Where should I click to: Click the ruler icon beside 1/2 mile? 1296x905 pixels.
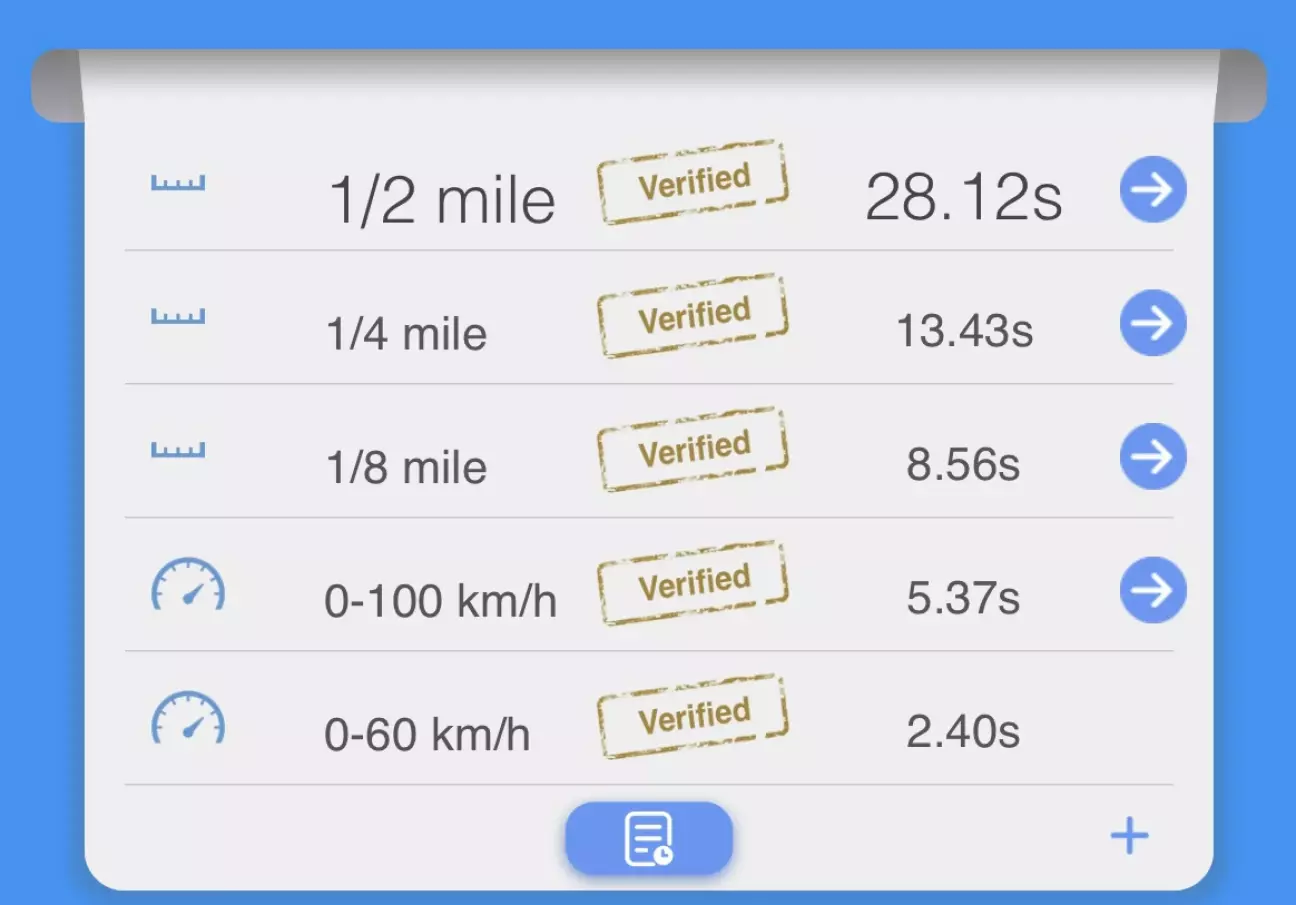178,183
